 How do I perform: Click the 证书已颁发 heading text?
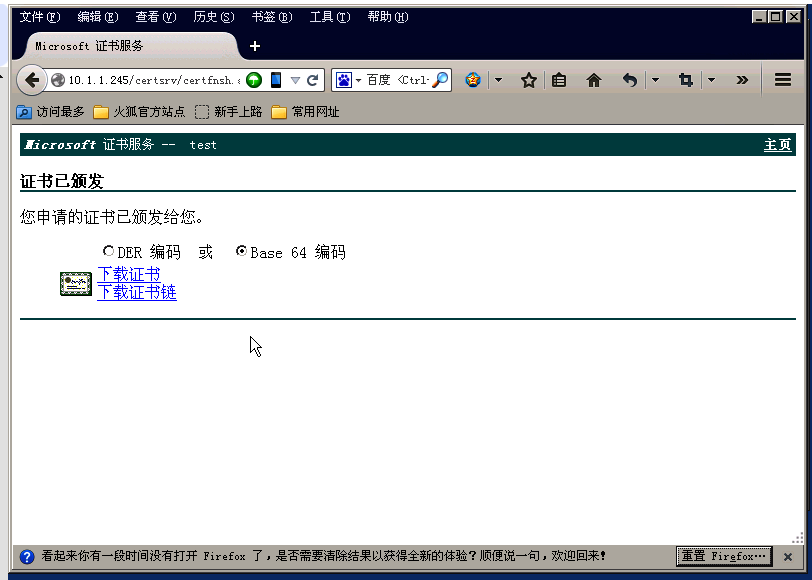pos(62,181)
